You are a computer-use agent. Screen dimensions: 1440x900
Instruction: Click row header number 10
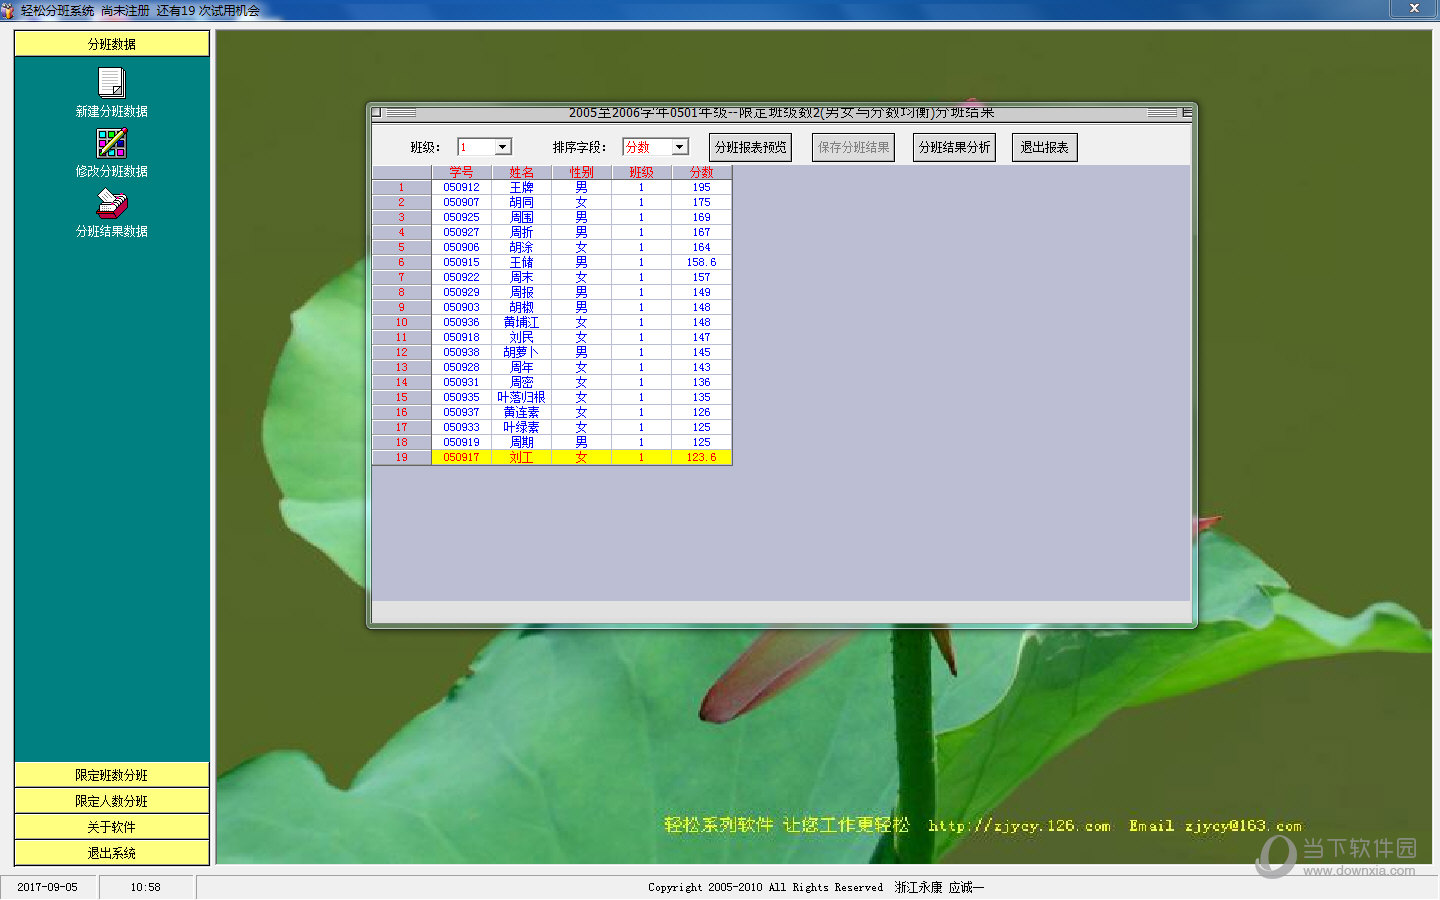pyautogui.click(x=401, y=322)
